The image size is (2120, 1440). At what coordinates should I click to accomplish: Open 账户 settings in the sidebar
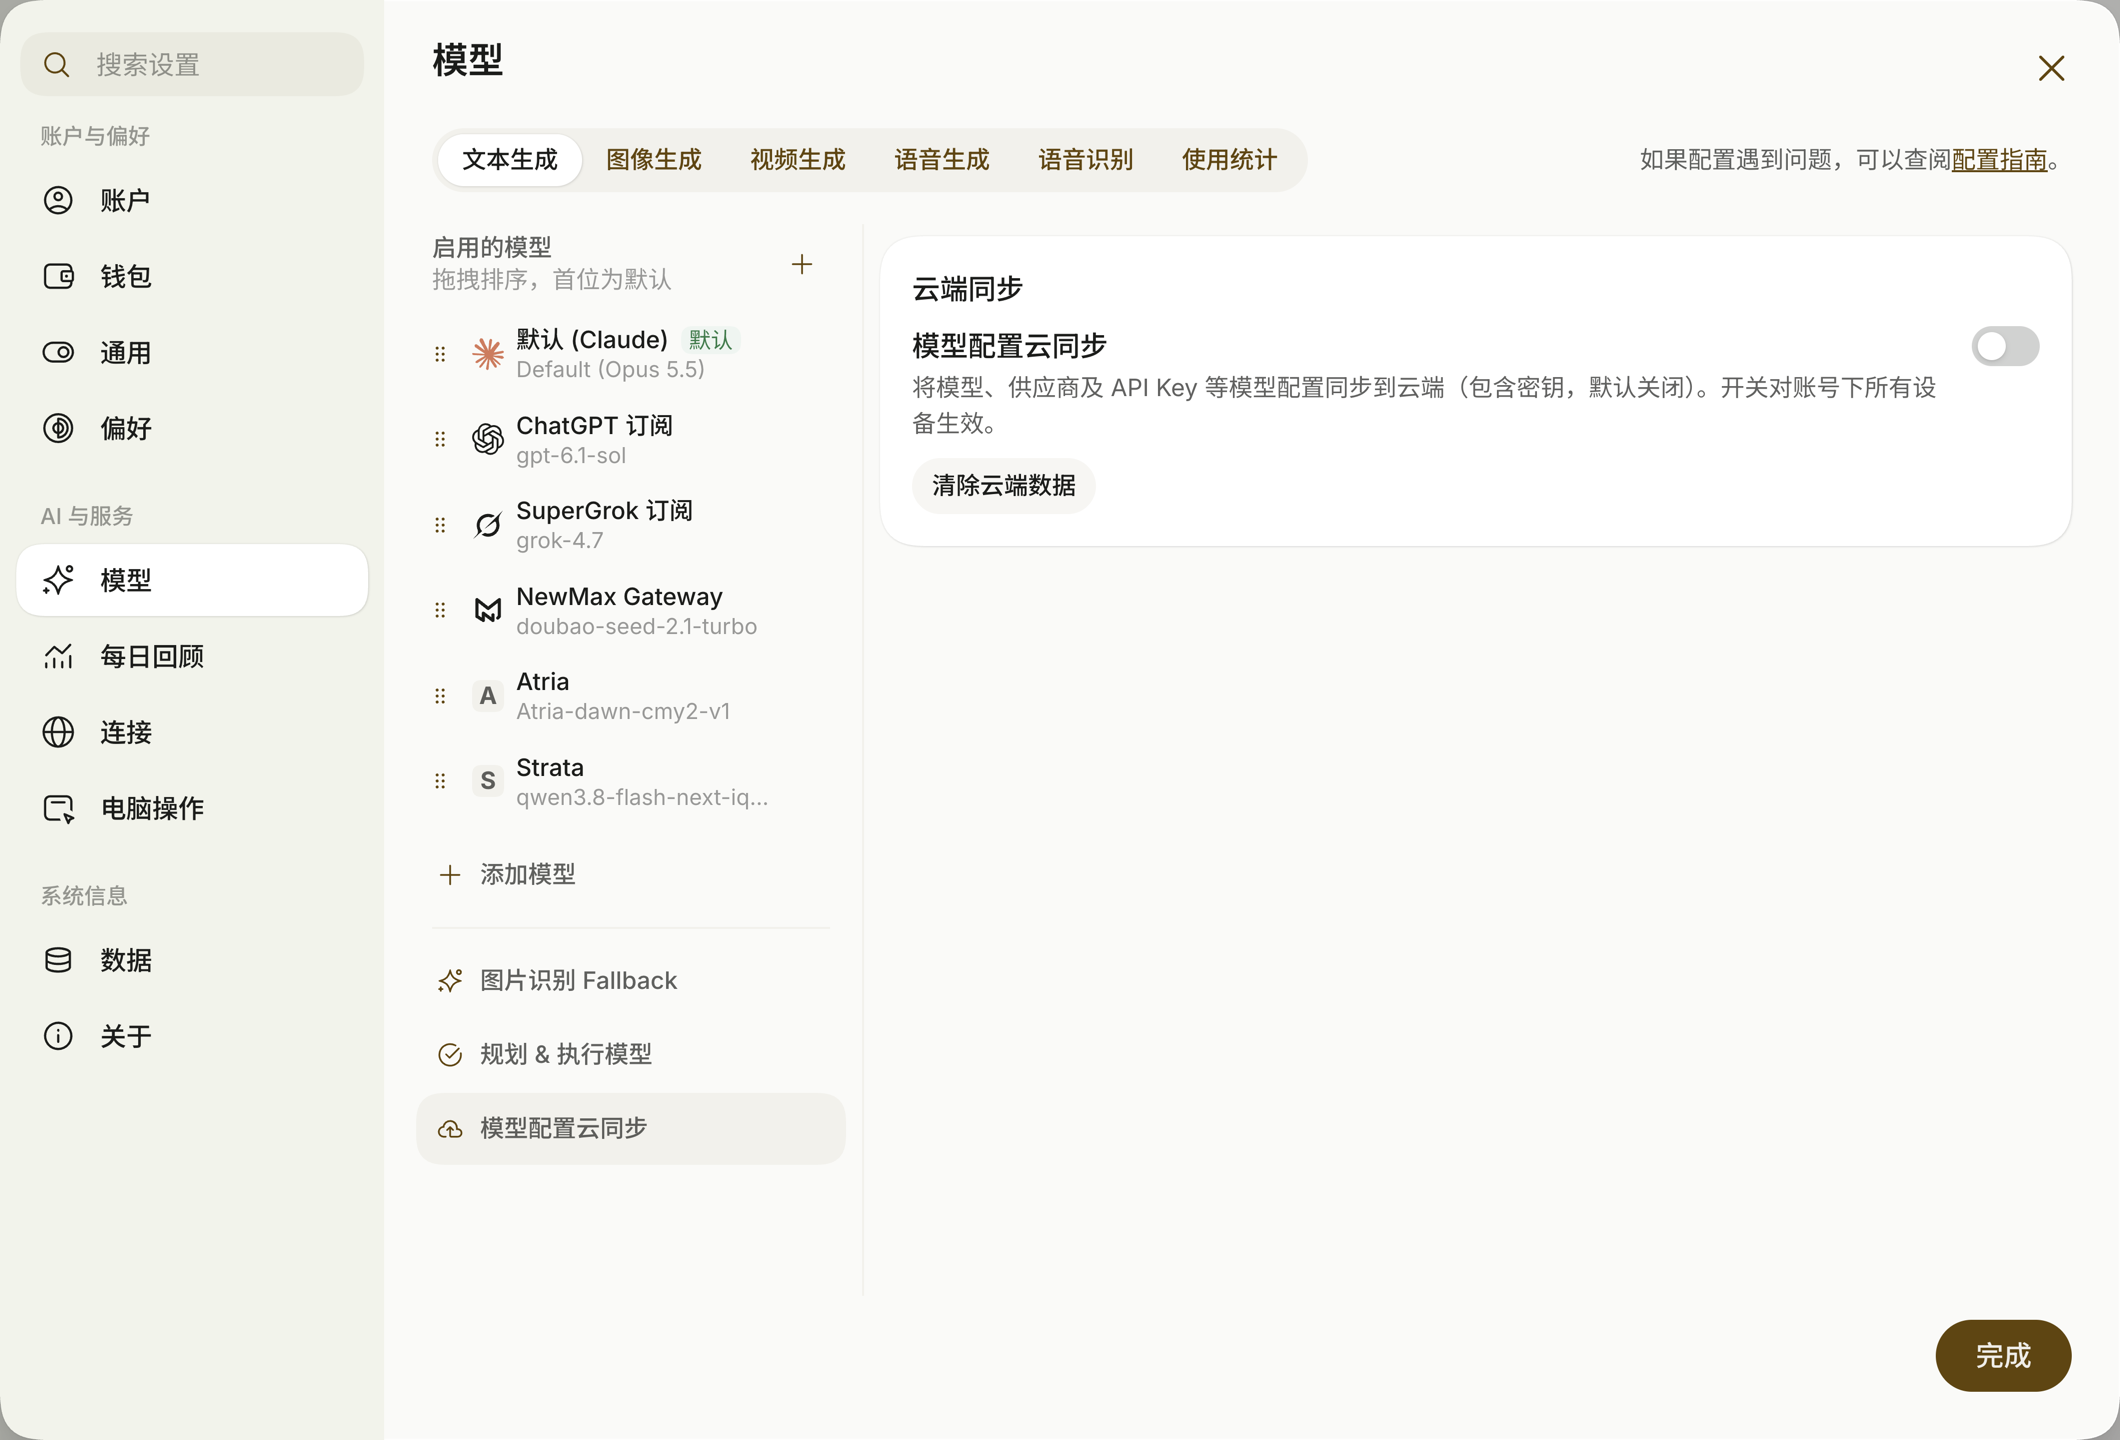point(192,200)
